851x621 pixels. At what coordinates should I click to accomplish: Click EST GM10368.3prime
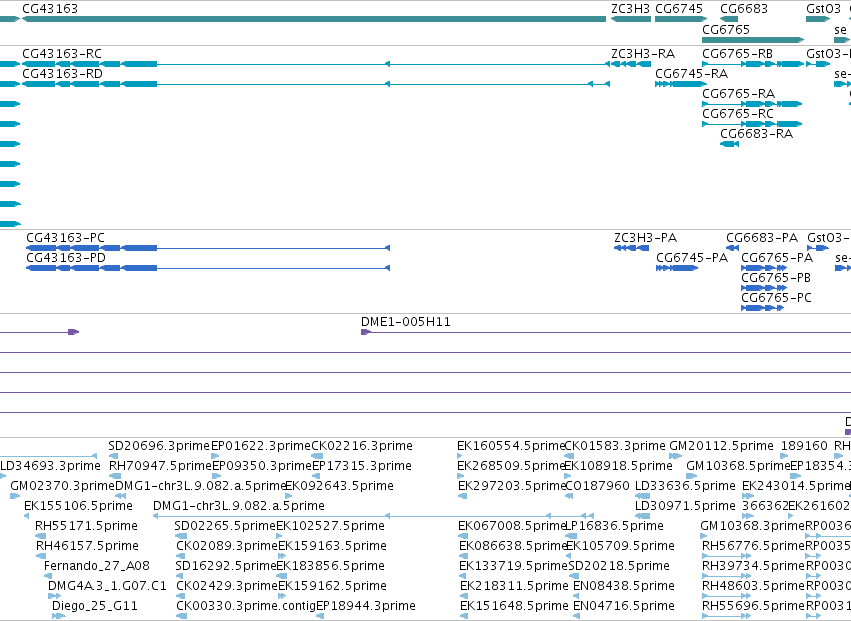click(x=752, y=526)
